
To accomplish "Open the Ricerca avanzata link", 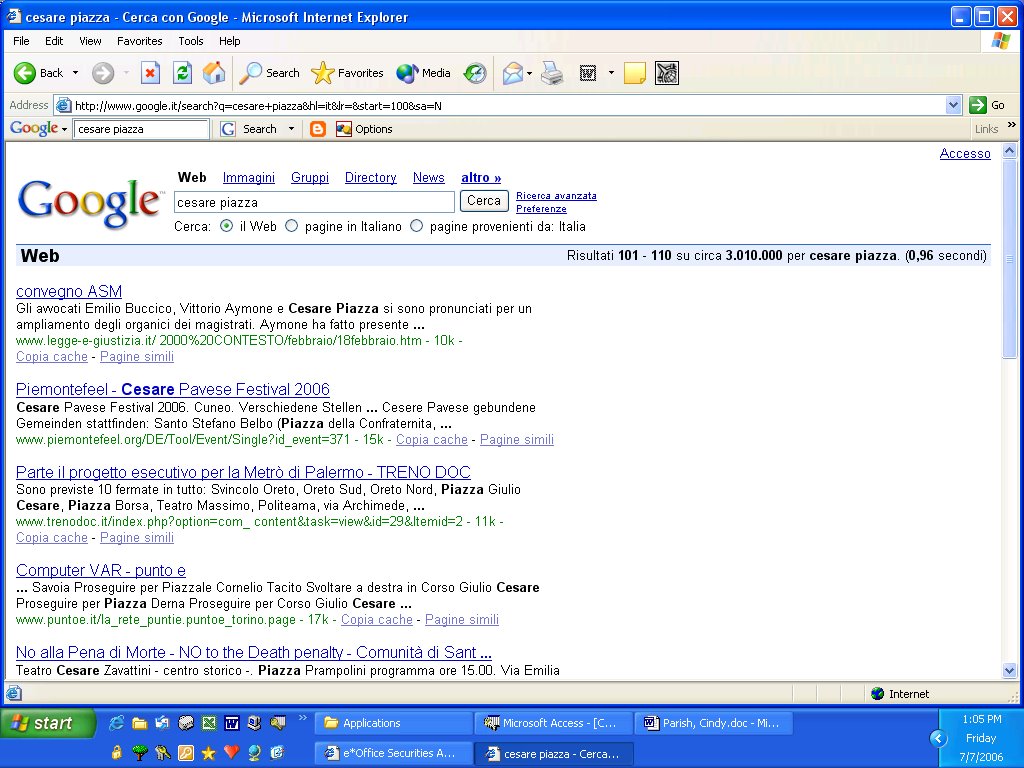I will tap(556, 196).
